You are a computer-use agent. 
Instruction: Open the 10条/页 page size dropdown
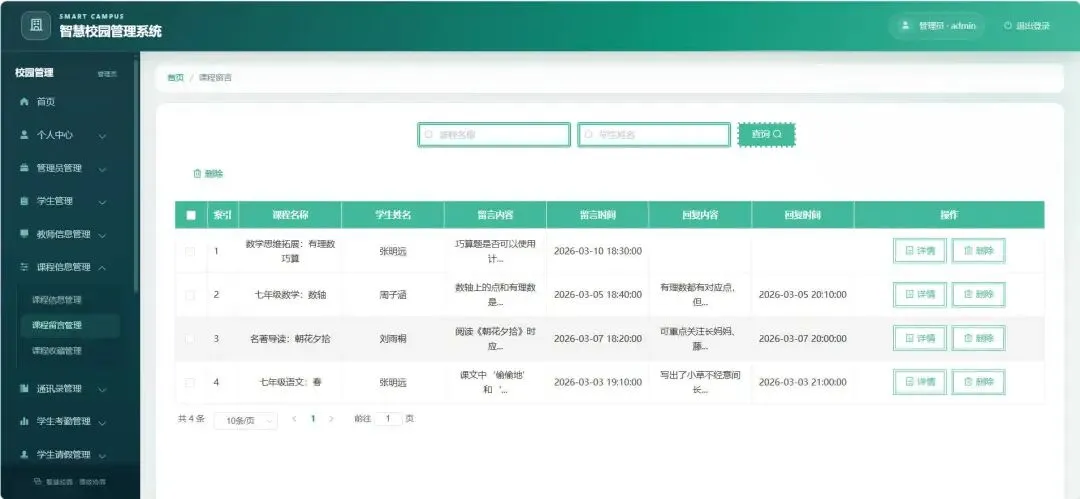coord(246,420)
